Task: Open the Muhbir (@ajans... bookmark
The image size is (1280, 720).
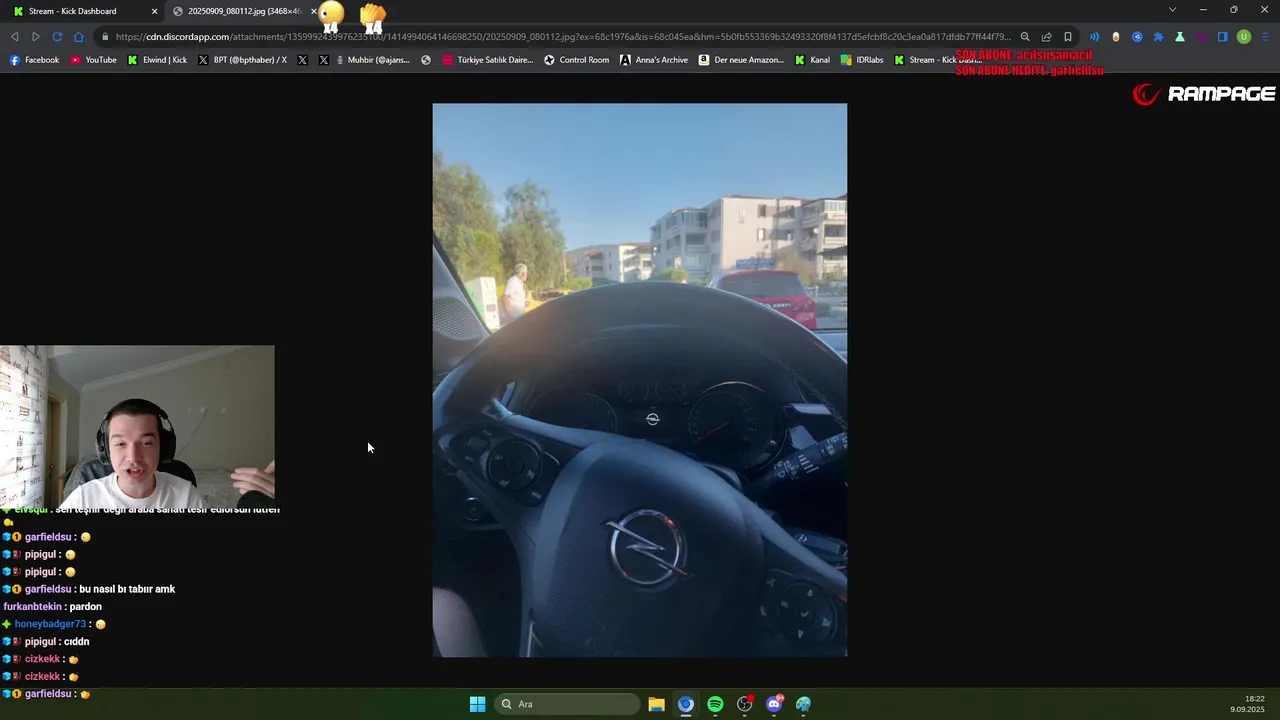Action: click(372, 60)
